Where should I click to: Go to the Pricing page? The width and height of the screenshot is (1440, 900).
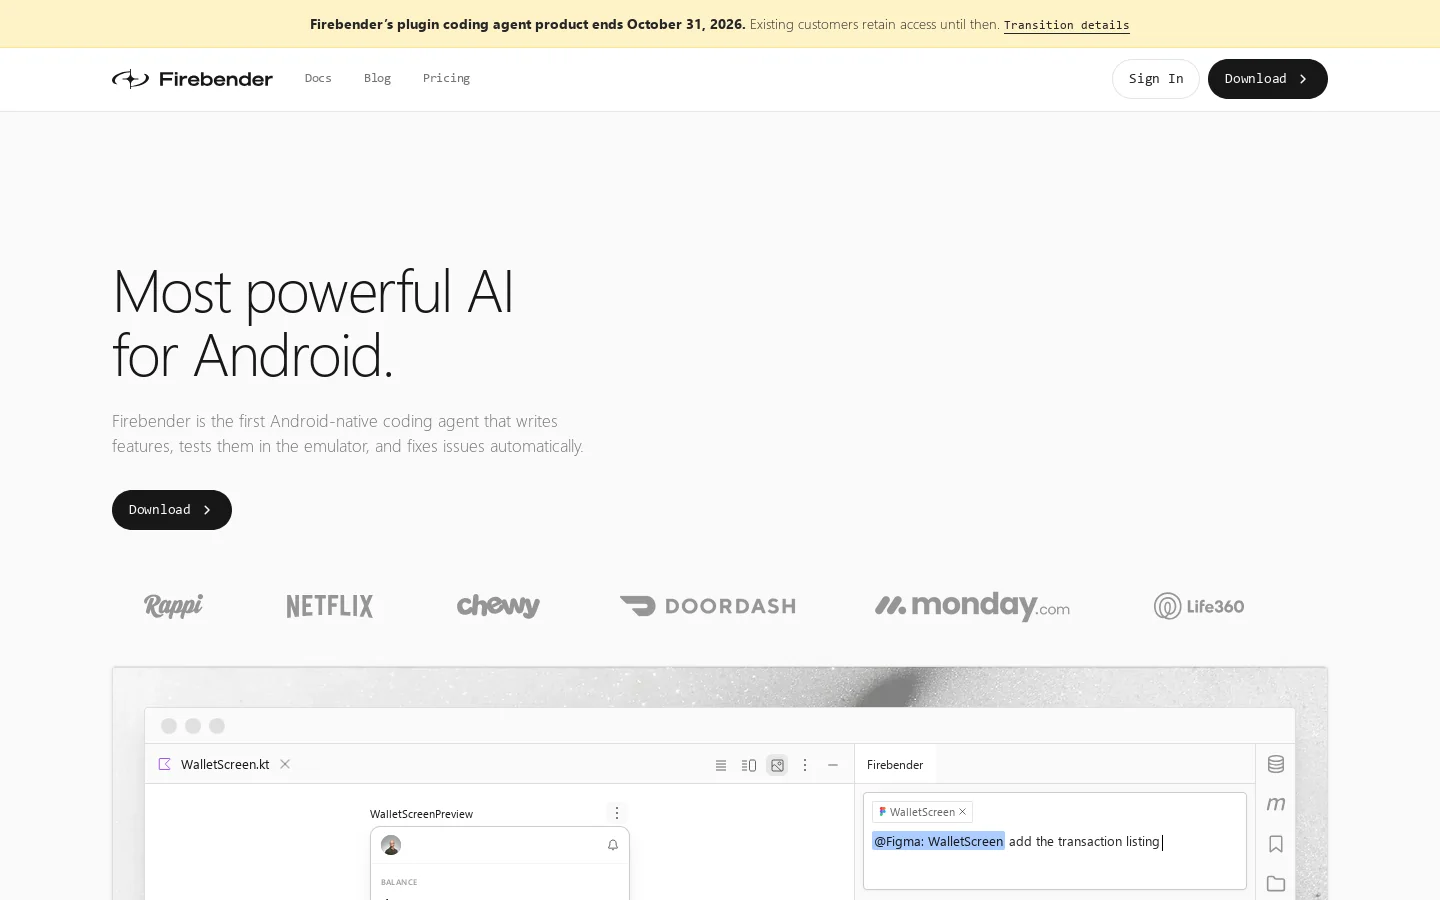[446, 78]
